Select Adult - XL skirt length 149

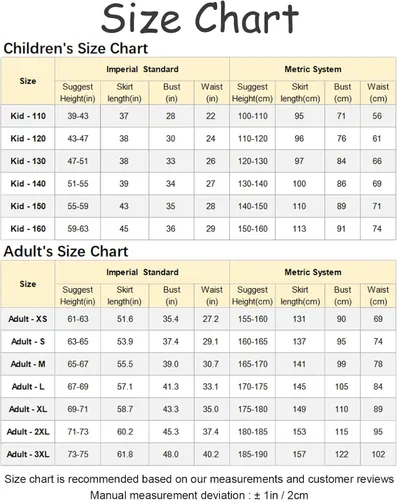click(x=299, y=409)
